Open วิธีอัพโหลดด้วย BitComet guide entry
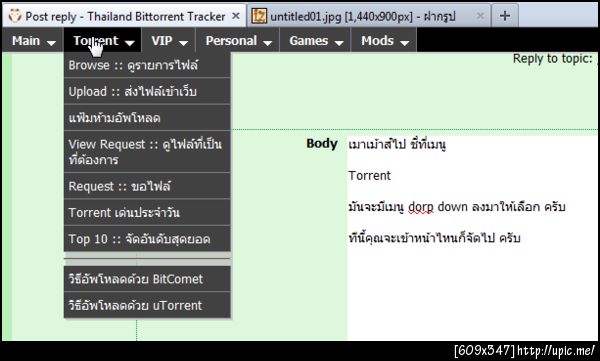The height and width of the screenshot is (361, 600). tap(147, 279)
